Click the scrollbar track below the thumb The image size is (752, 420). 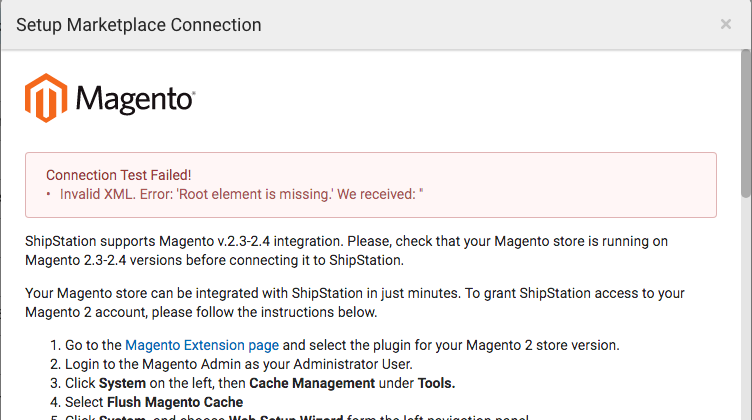745,320
